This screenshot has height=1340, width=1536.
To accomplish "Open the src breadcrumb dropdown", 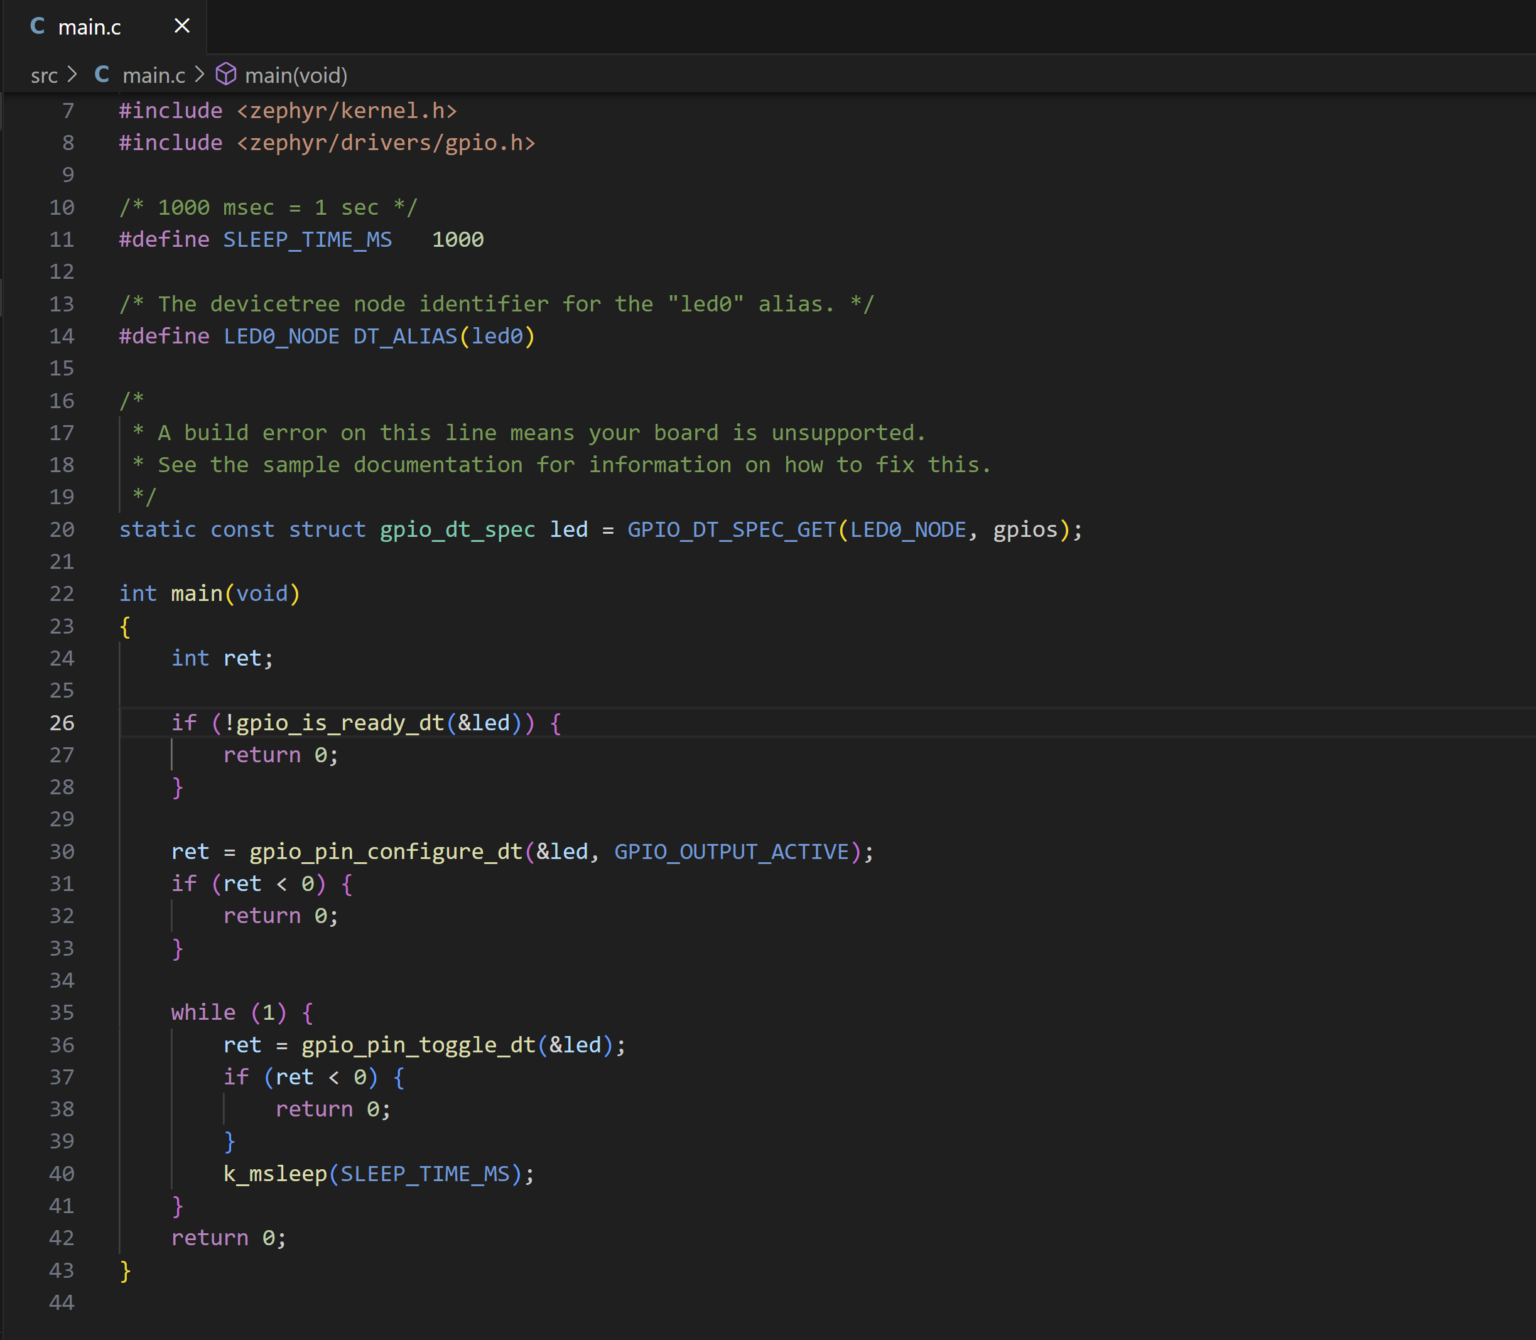I will [45, 74].
